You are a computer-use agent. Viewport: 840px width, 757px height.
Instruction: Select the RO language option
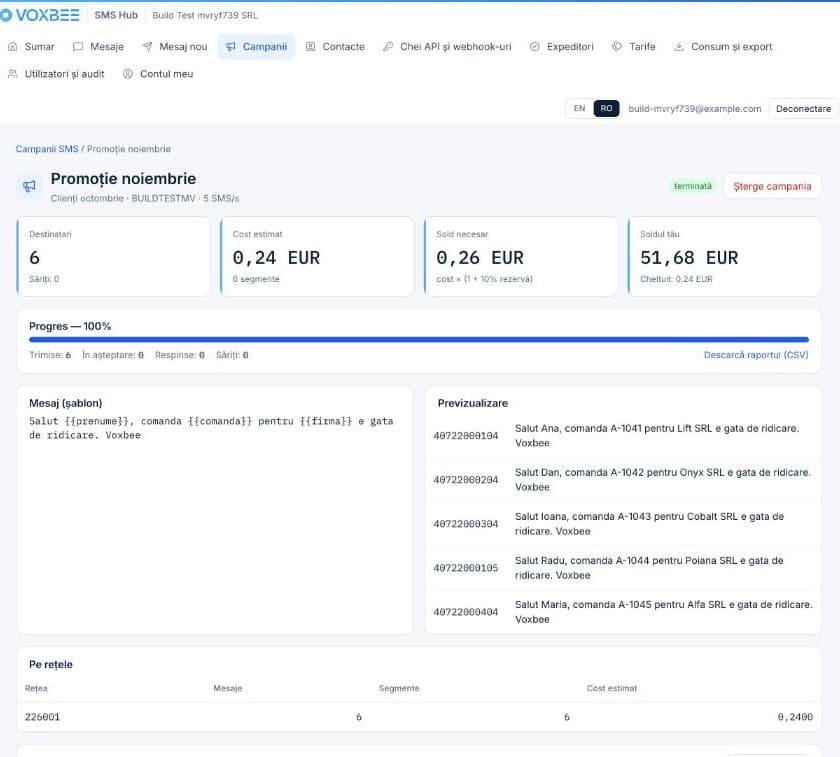[x=606, y=108]
